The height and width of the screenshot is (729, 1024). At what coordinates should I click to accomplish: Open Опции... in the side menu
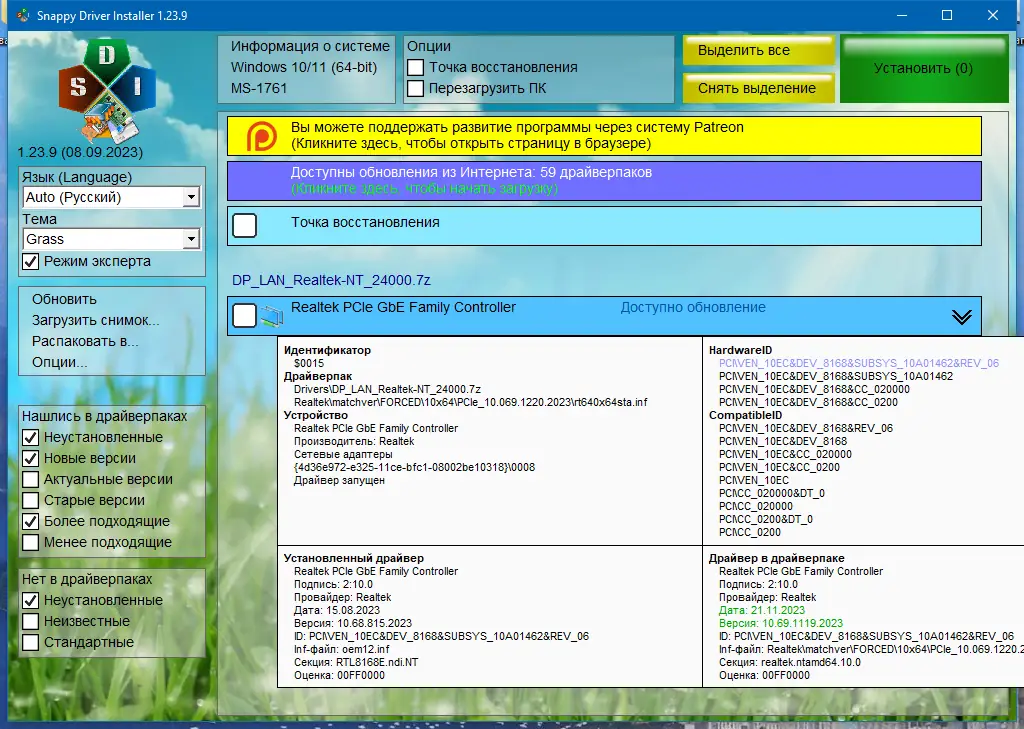59,362
